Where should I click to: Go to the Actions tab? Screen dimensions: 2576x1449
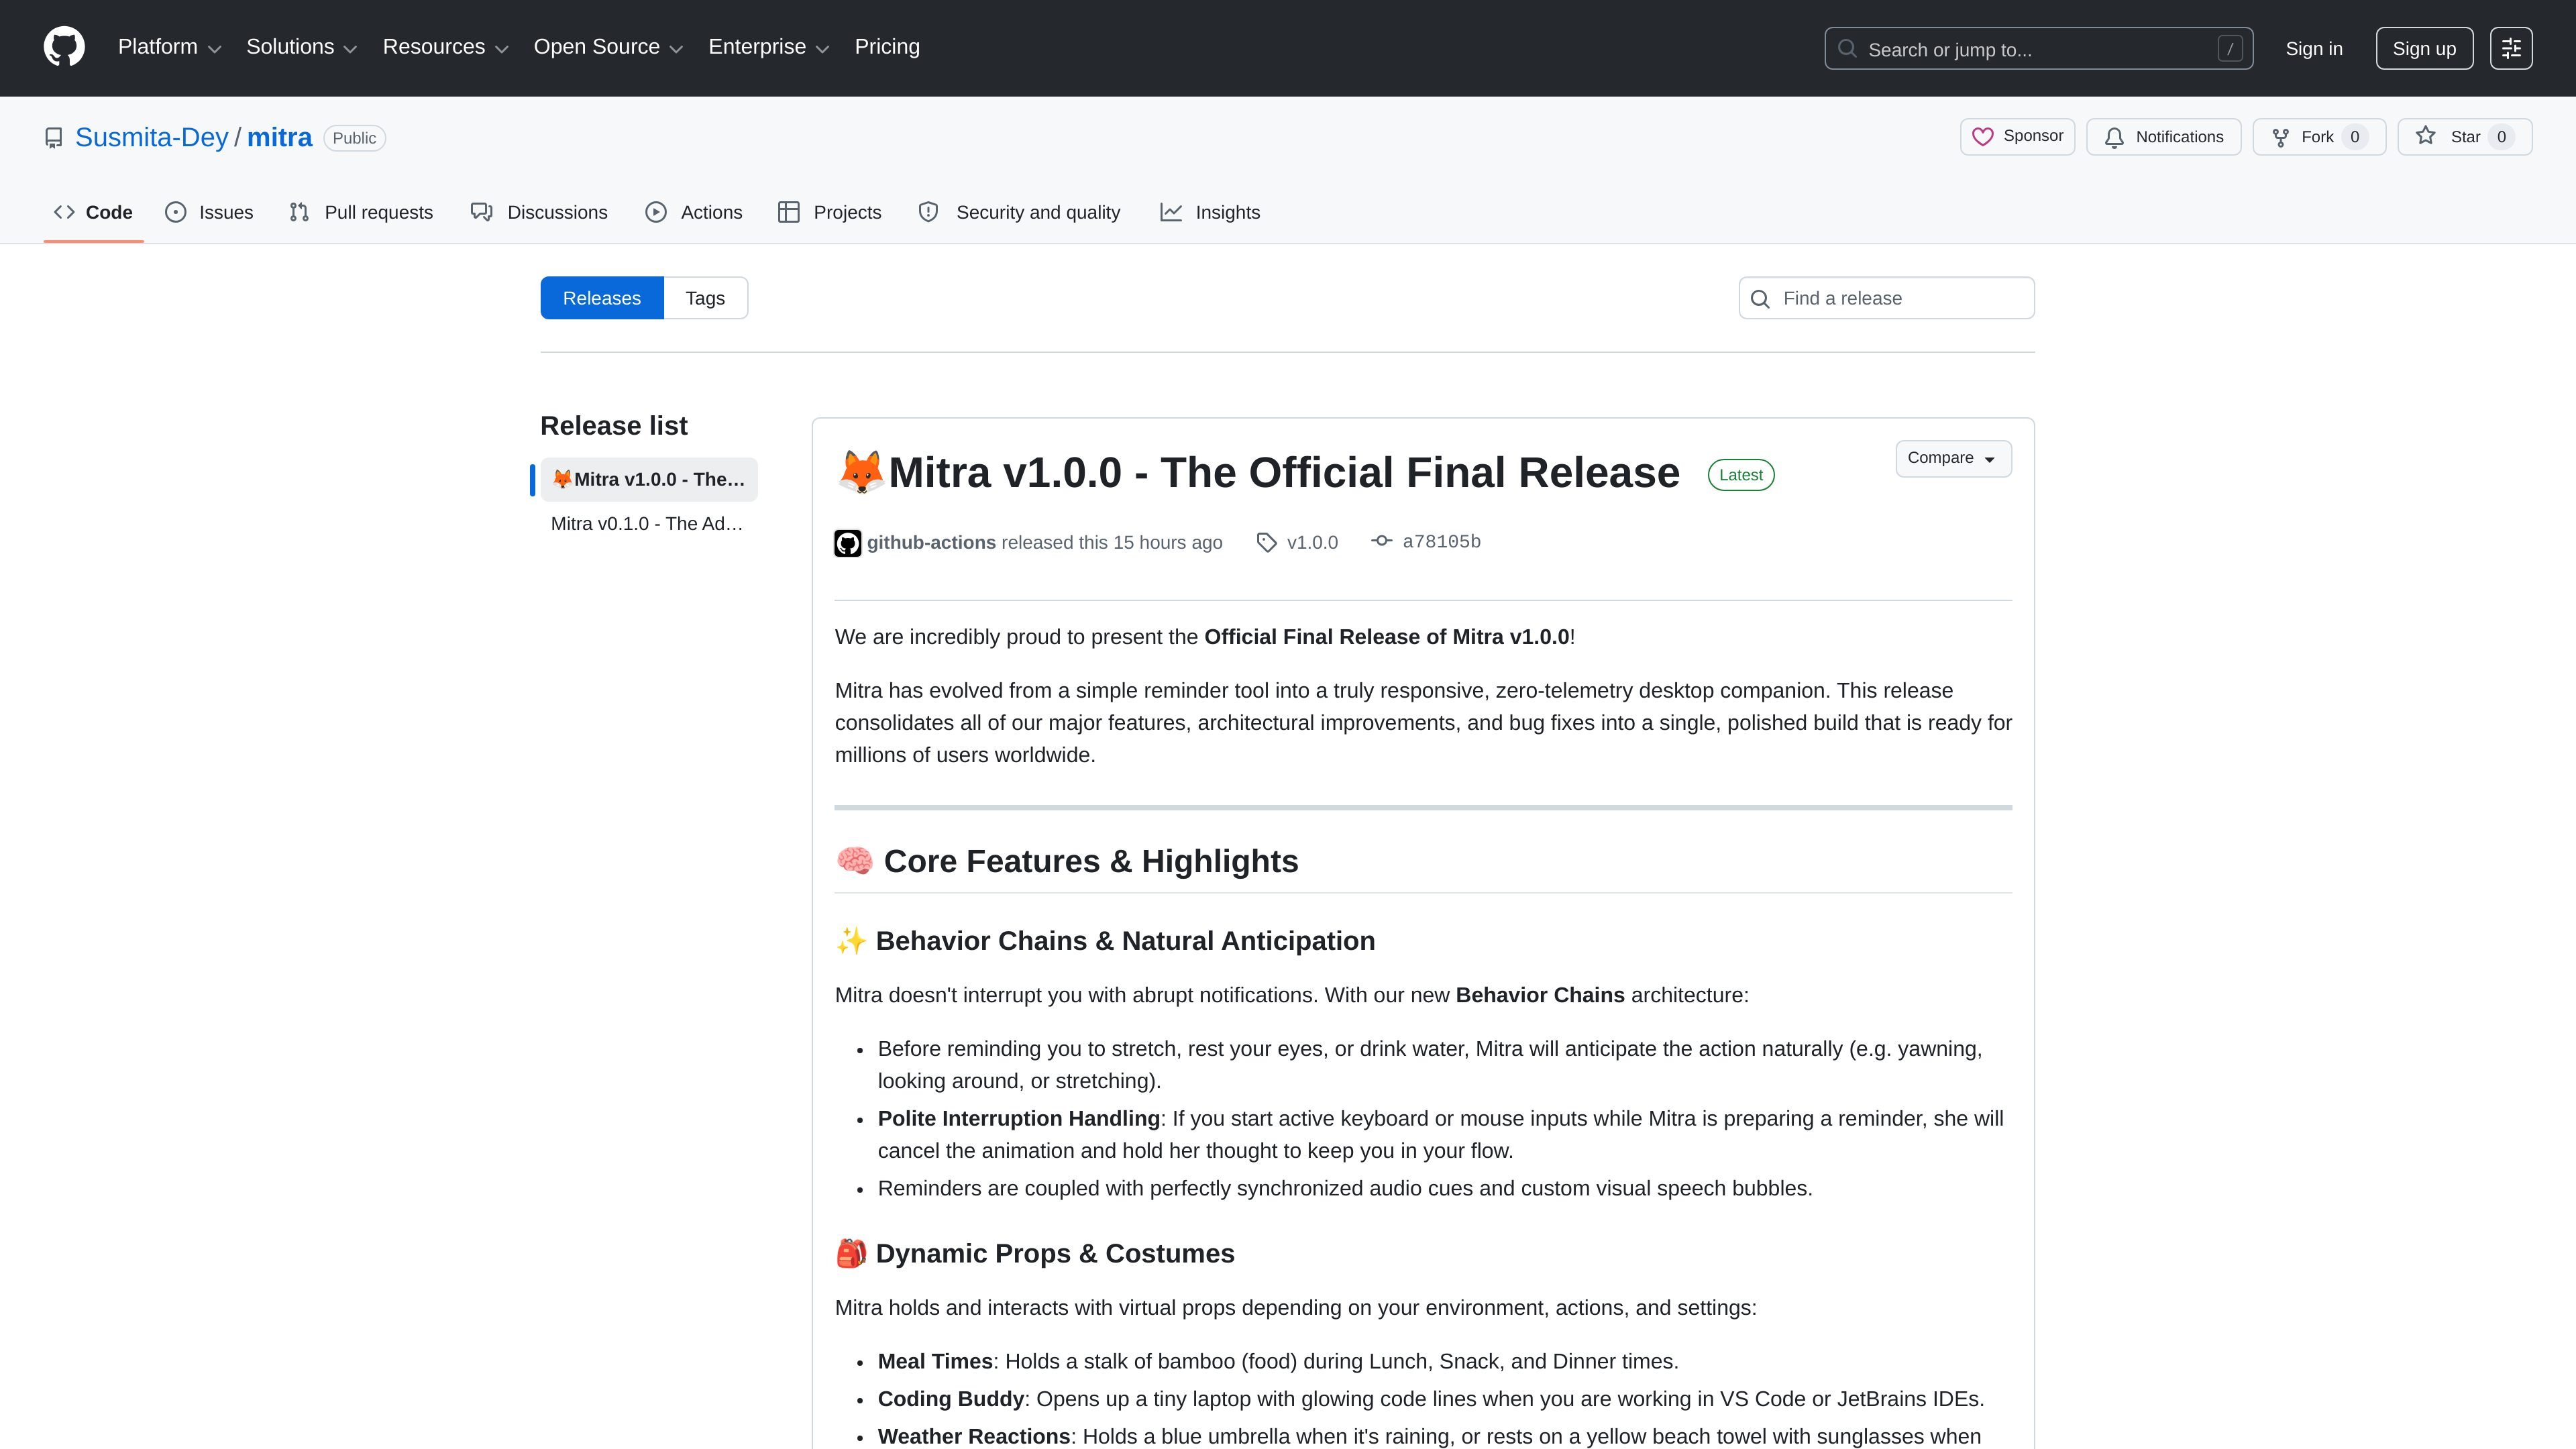click(694, 212)
